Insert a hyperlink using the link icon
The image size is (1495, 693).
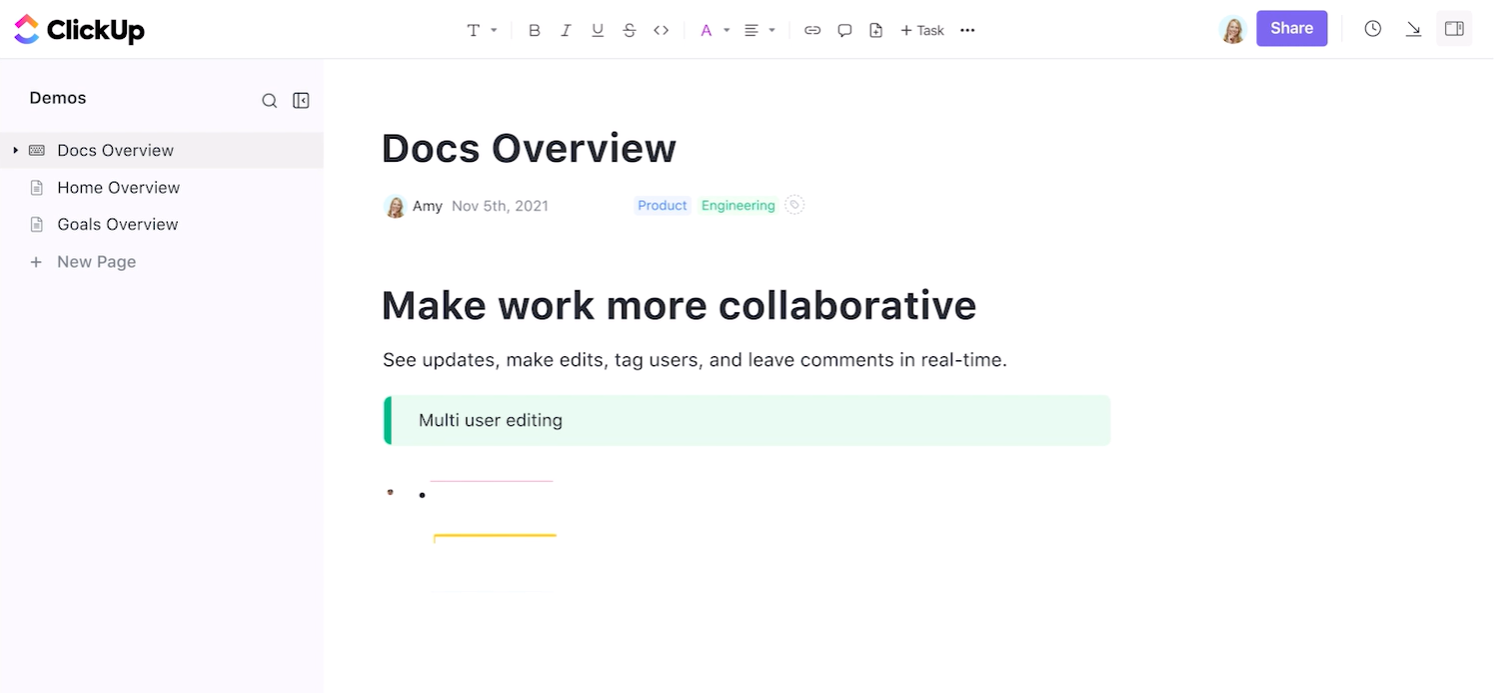coord(813,30)
